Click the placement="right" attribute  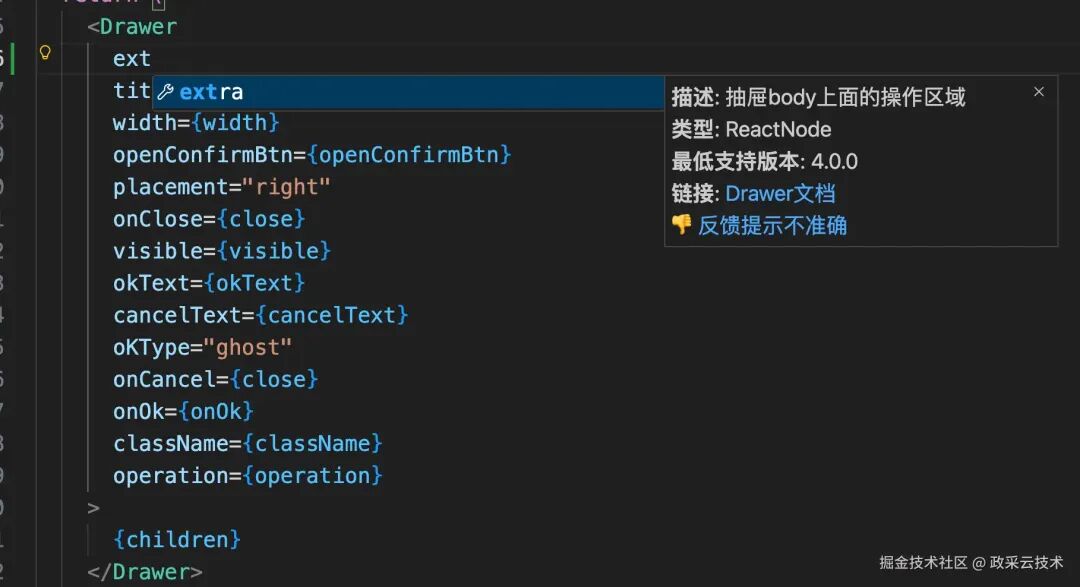click(220, 186)
